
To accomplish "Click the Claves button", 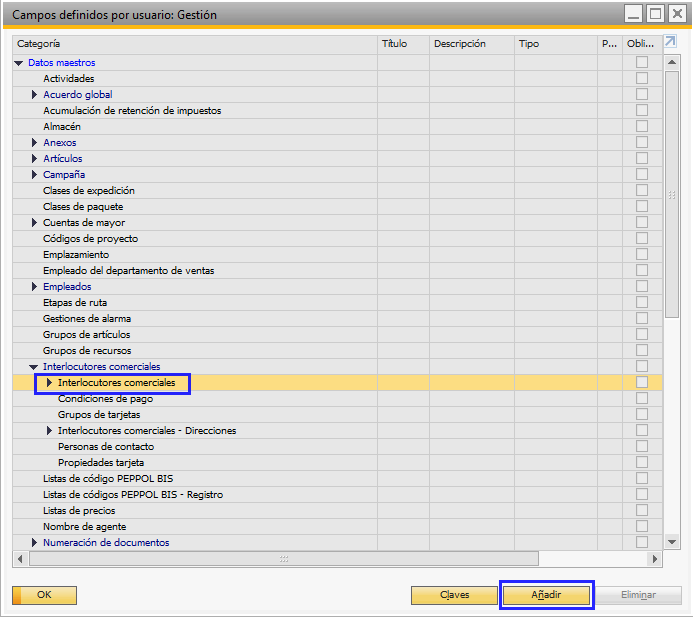I will (454, 595).
